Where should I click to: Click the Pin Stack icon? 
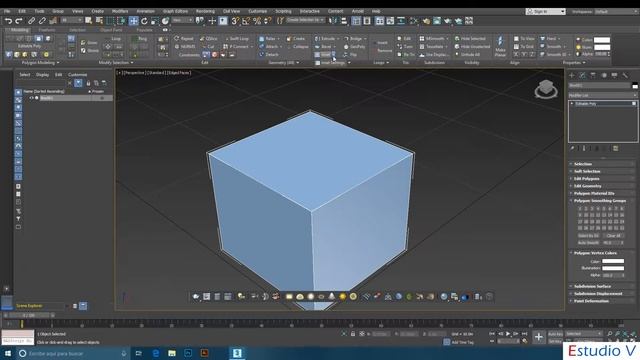[572, 149]
